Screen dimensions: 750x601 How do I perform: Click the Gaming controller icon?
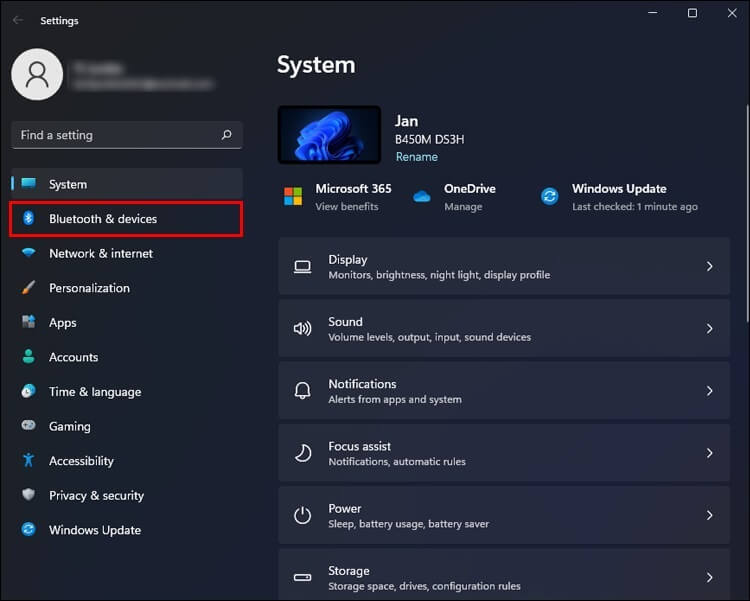click(x=29, y=425)
